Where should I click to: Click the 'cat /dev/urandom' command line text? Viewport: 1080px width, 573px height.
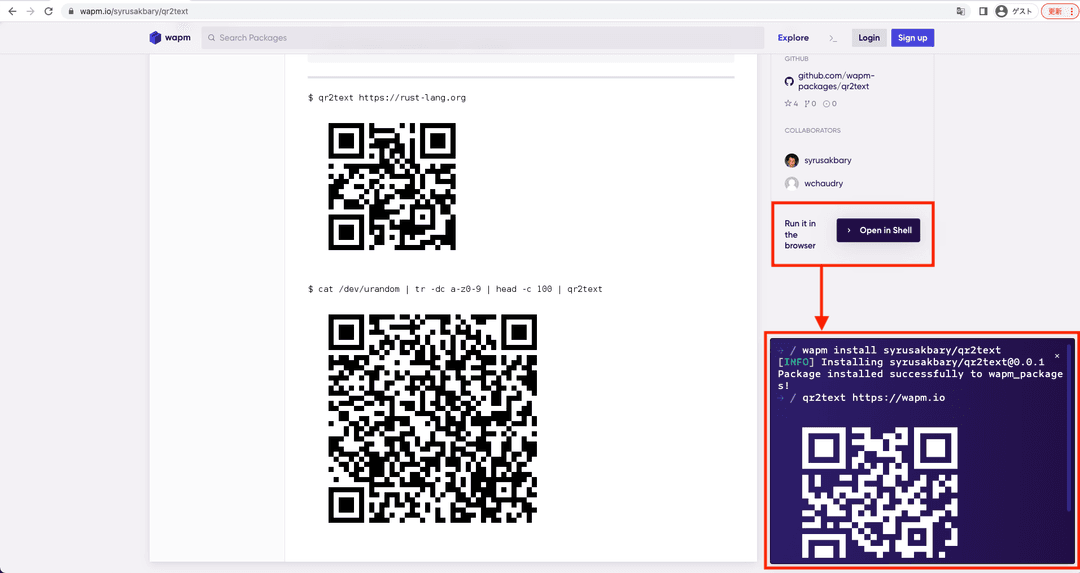coord(455,289)
